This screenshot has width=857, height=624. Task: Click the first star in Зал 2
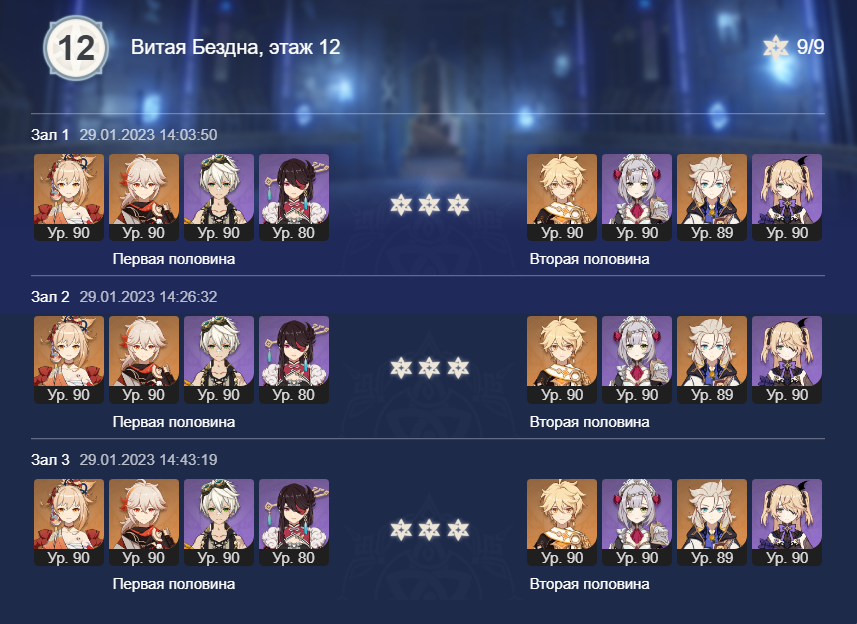(401, 368)
